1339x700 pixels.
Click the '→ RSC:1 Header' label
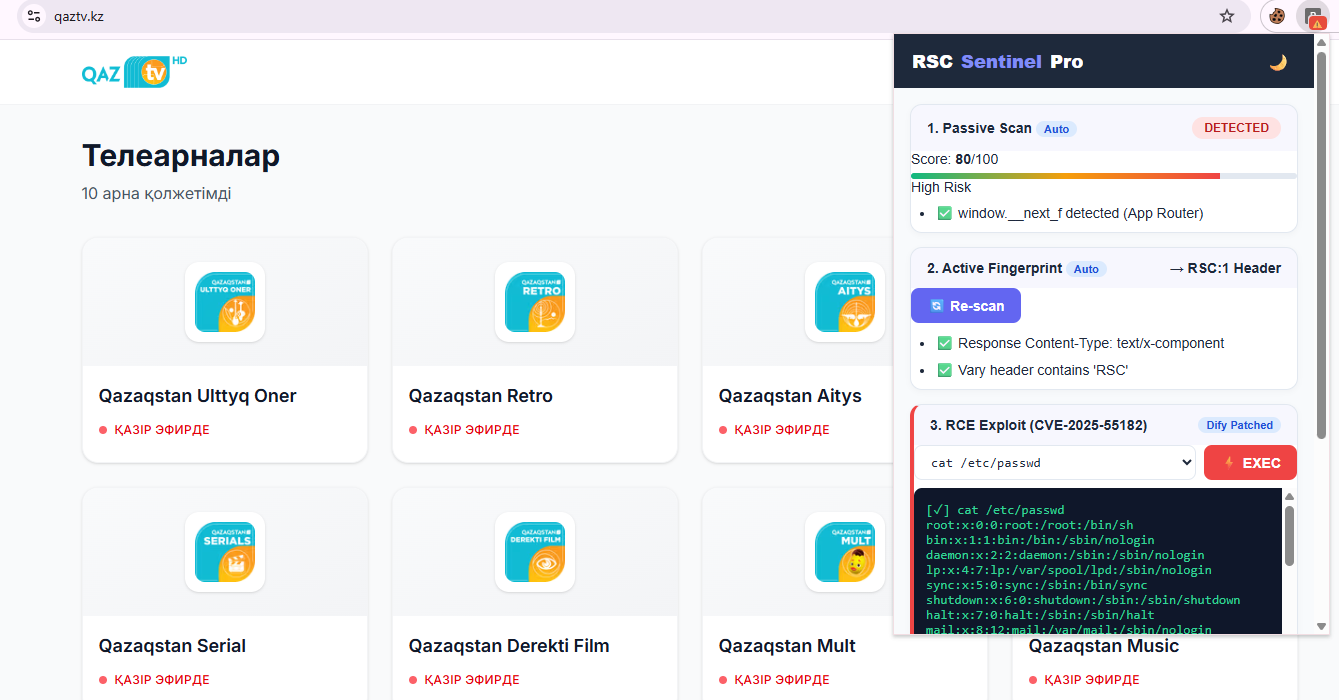click(x=1225, y=268)
